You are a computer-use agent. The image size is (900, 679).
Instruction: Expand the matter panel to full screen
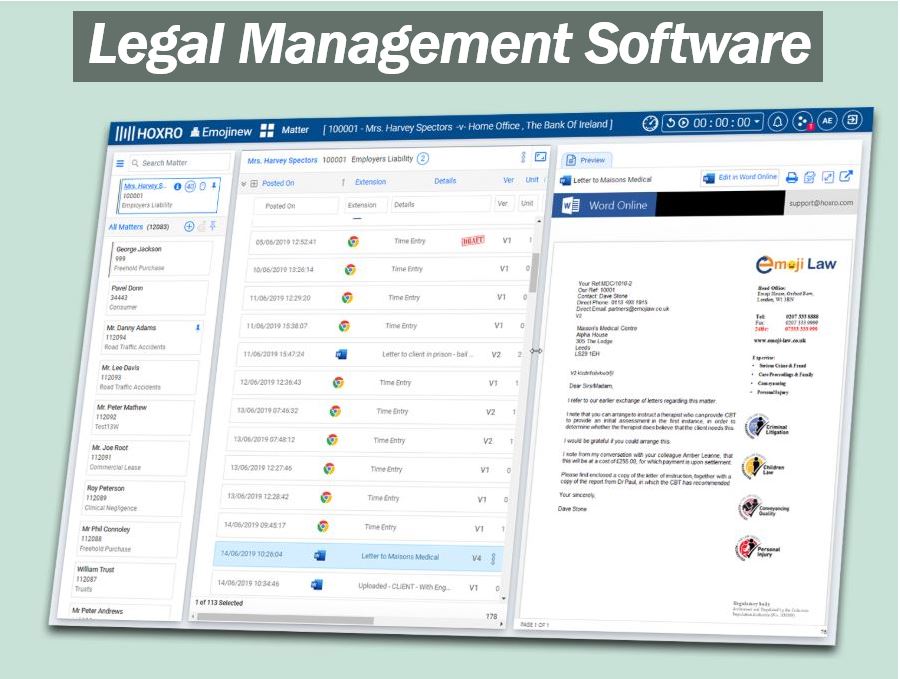point(540,156)
